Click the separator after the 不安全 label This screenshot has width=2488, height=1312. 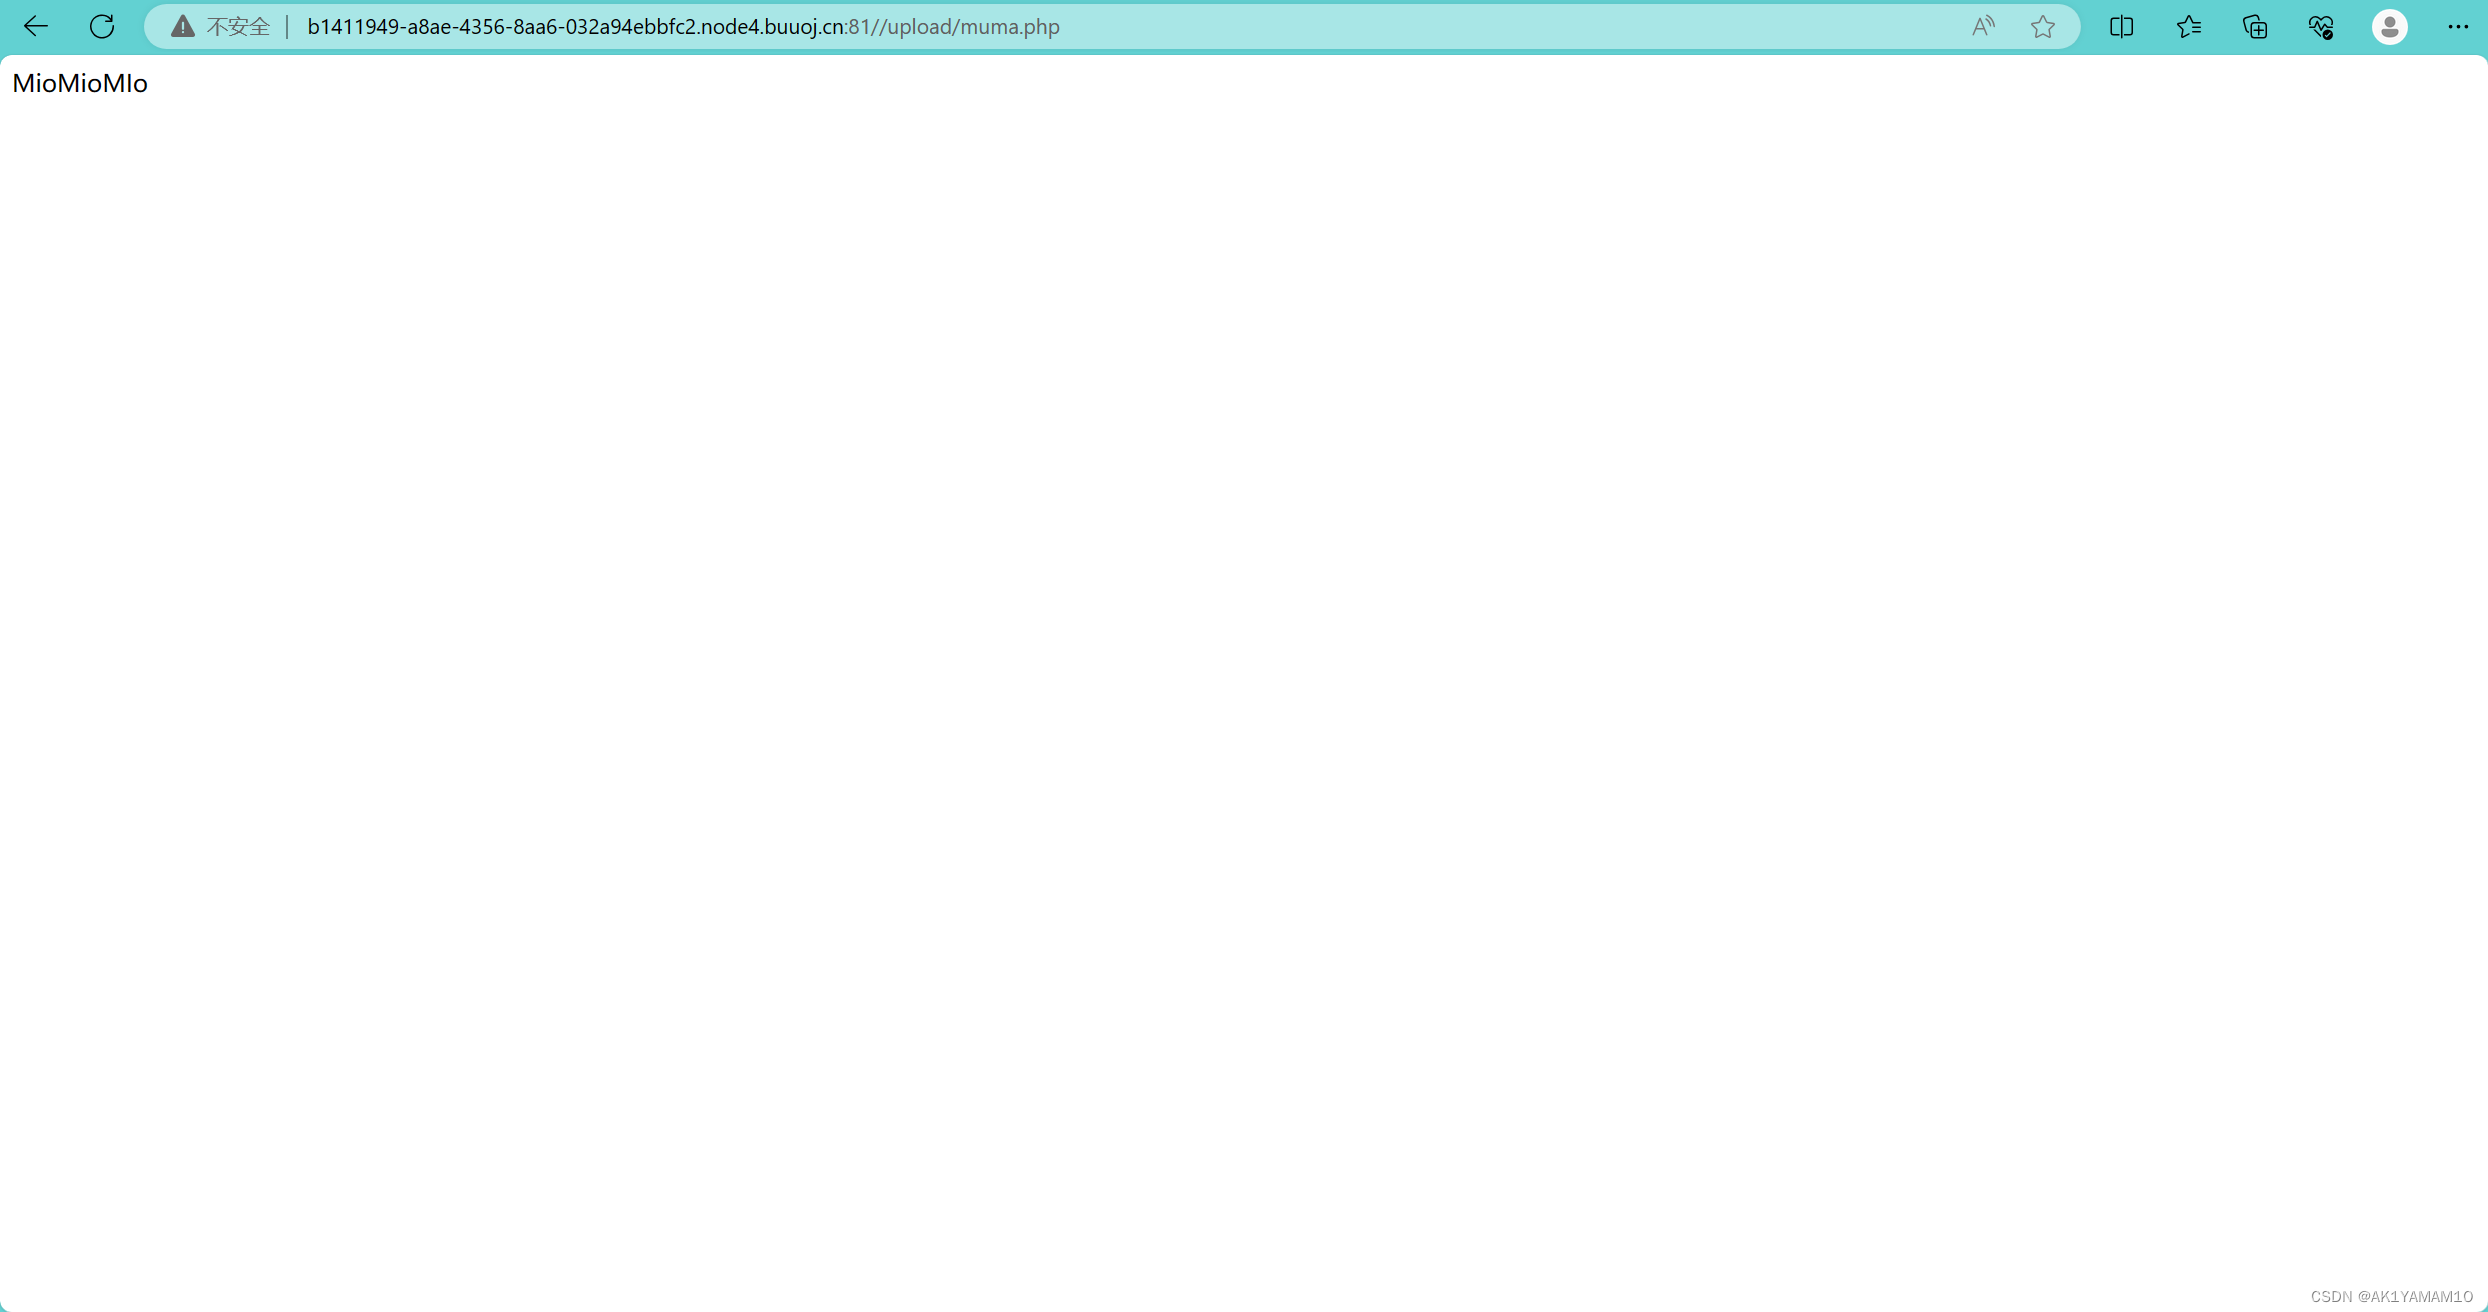288,27
